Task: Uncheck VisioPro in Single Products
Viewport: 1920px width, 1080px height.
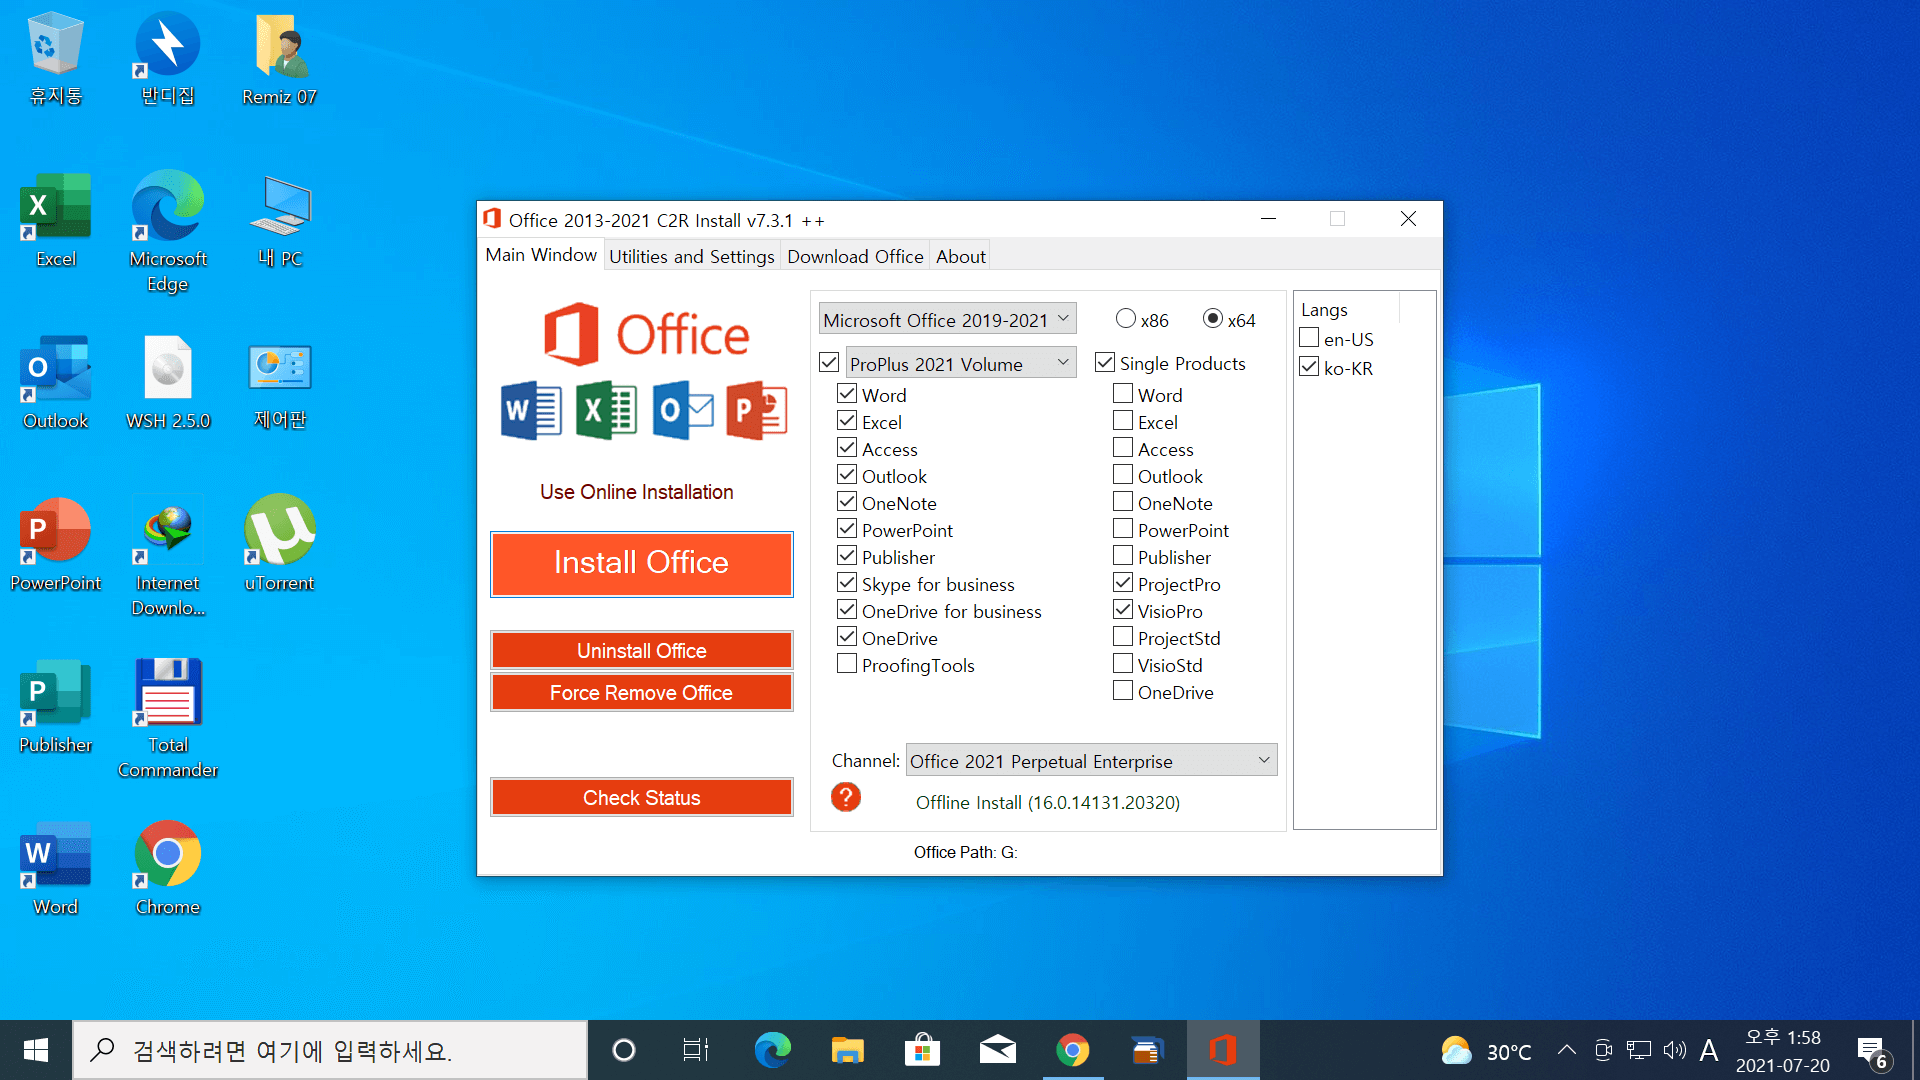Action: 1123,610
